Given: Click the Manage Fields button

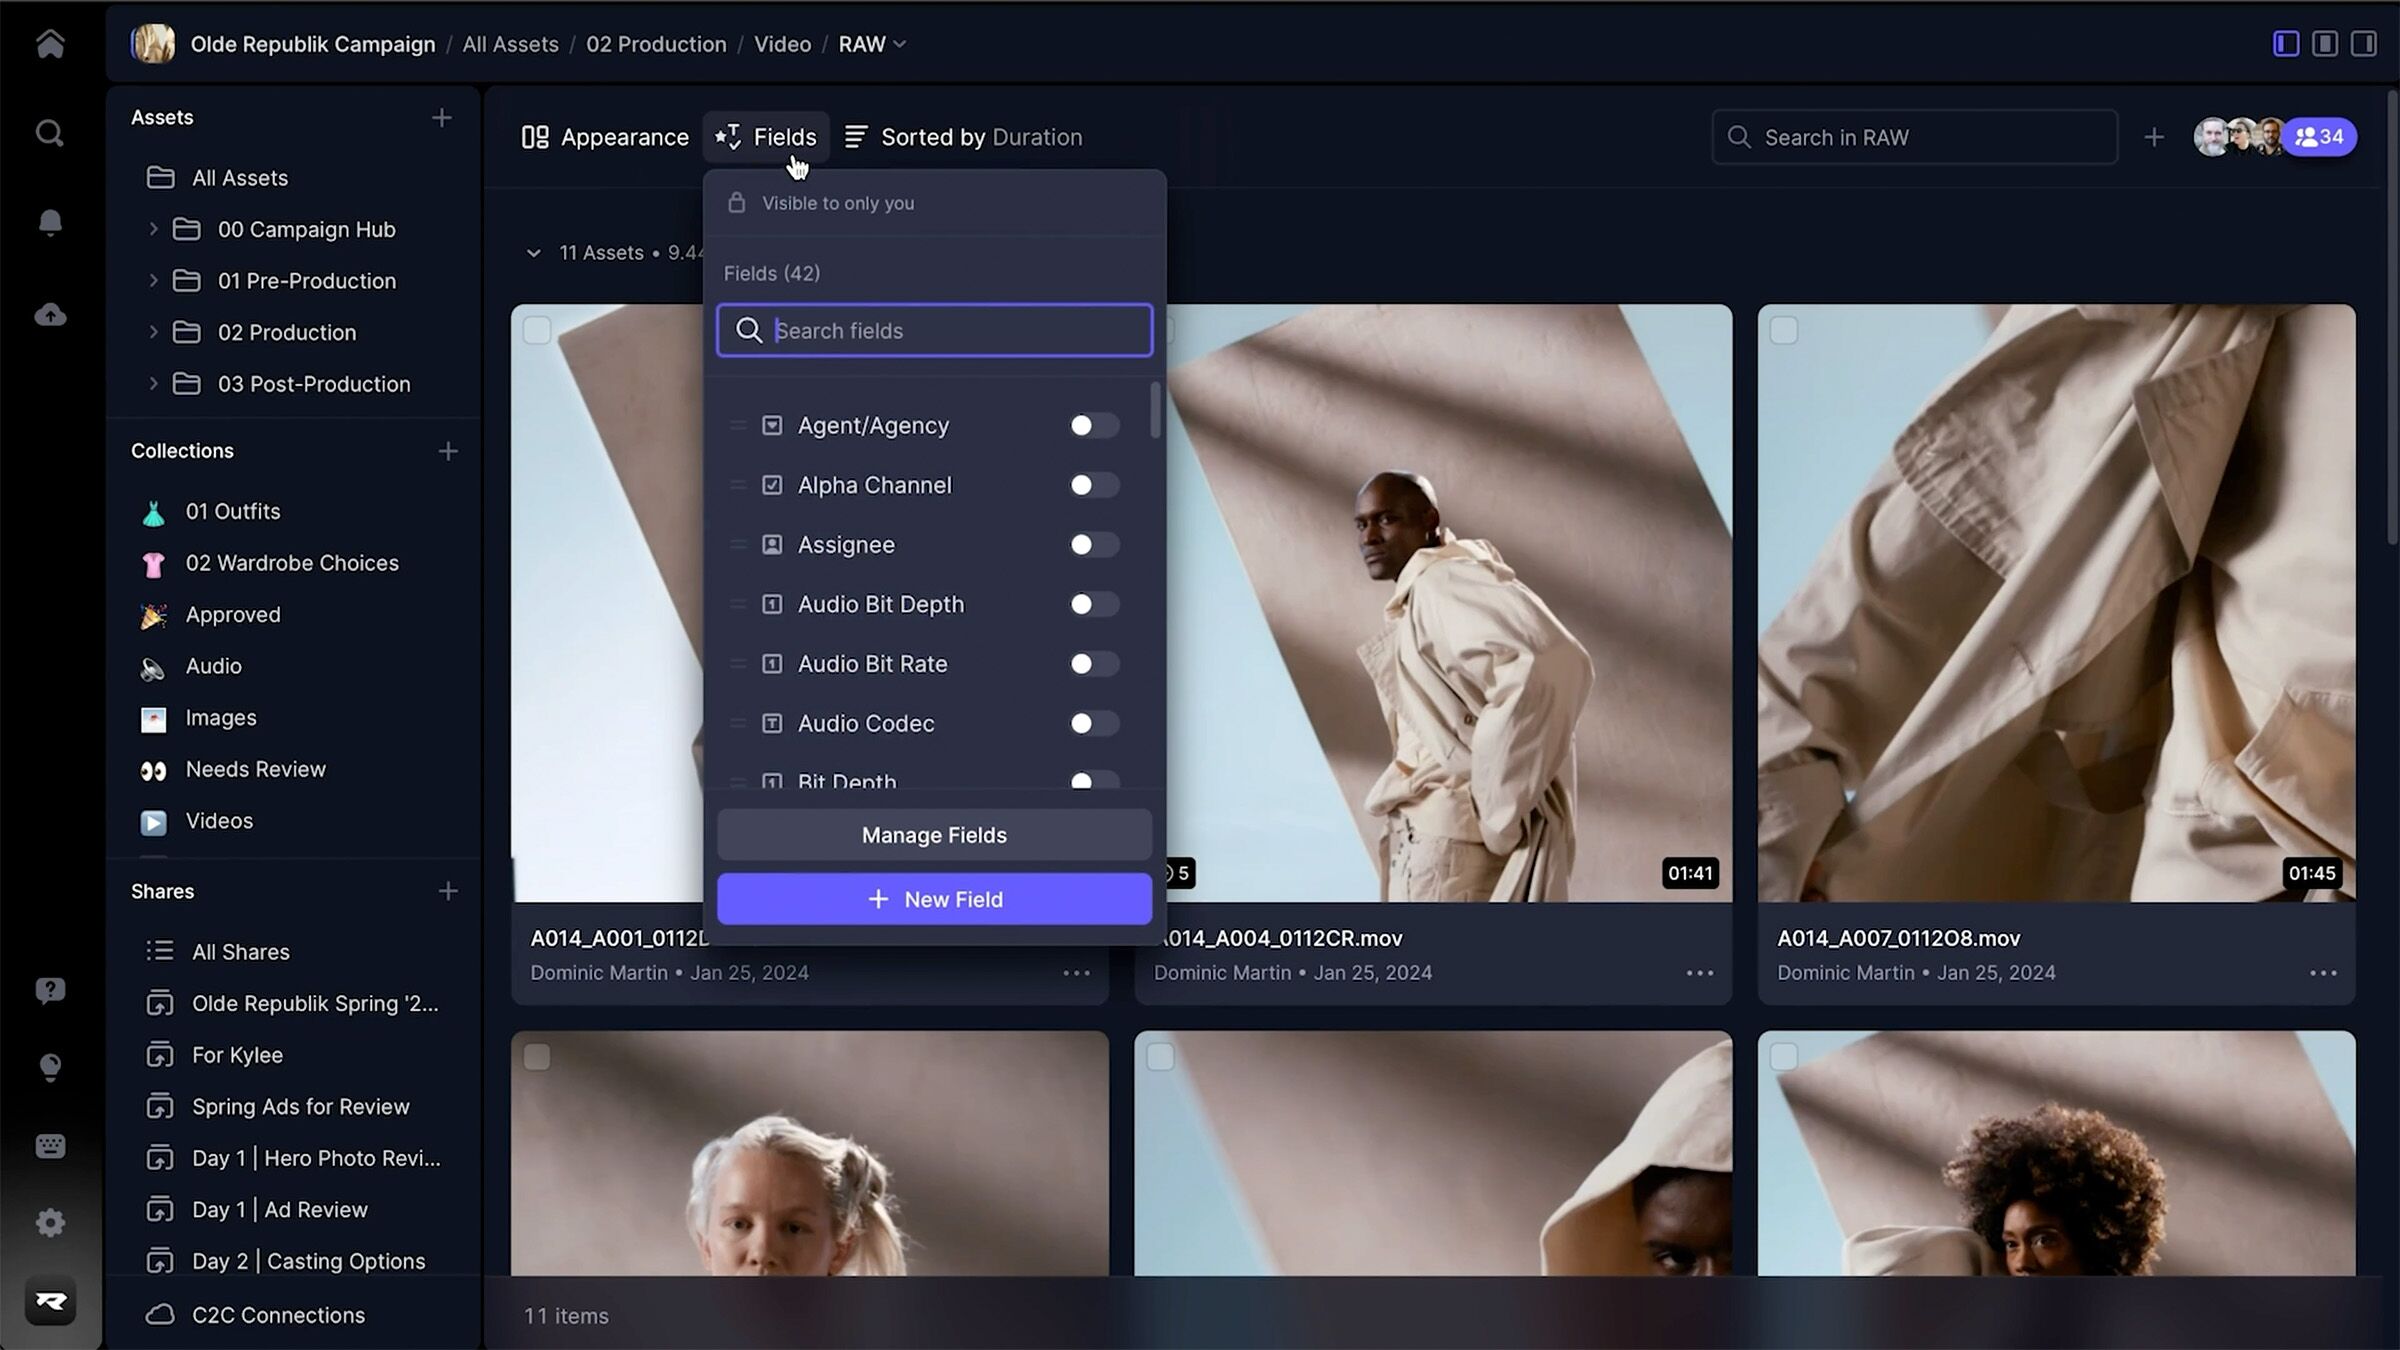Looking at the screenshot, I should (x=934, y=835).
